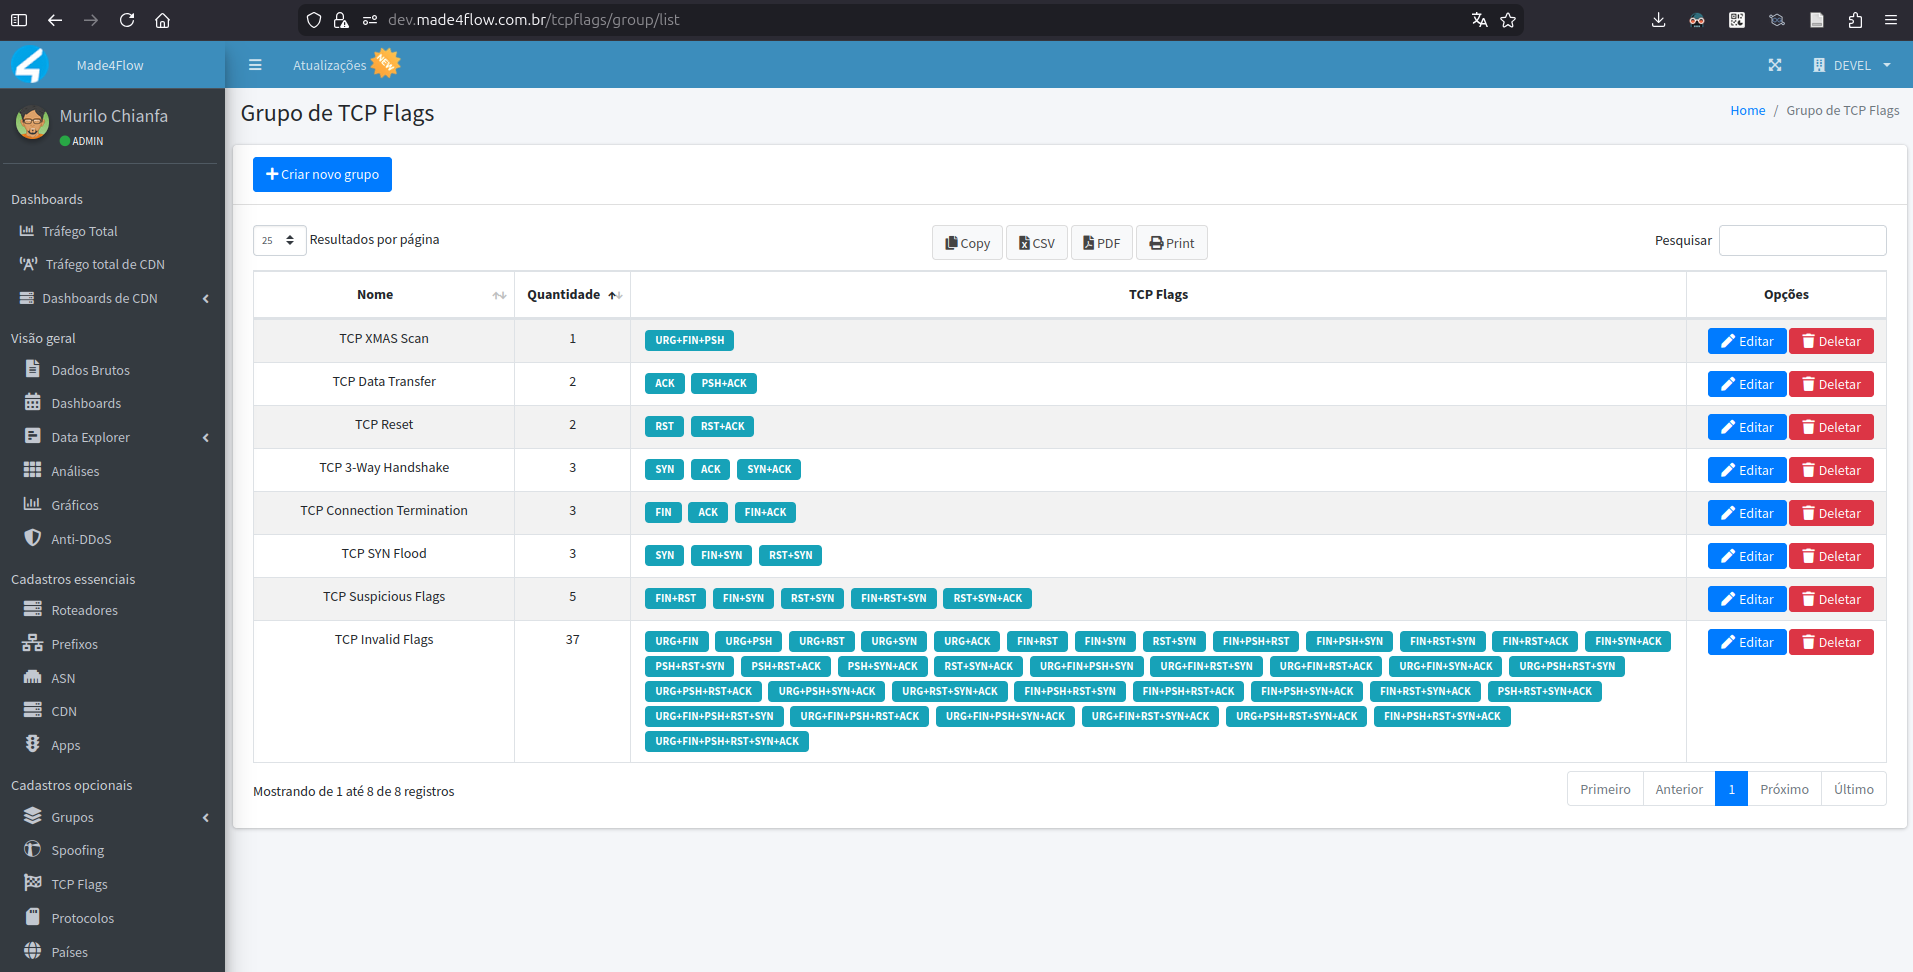Click the Spoofing icon in the sidebar
The height and width of the screenshot is (972, 1913).
coord(33,849)
